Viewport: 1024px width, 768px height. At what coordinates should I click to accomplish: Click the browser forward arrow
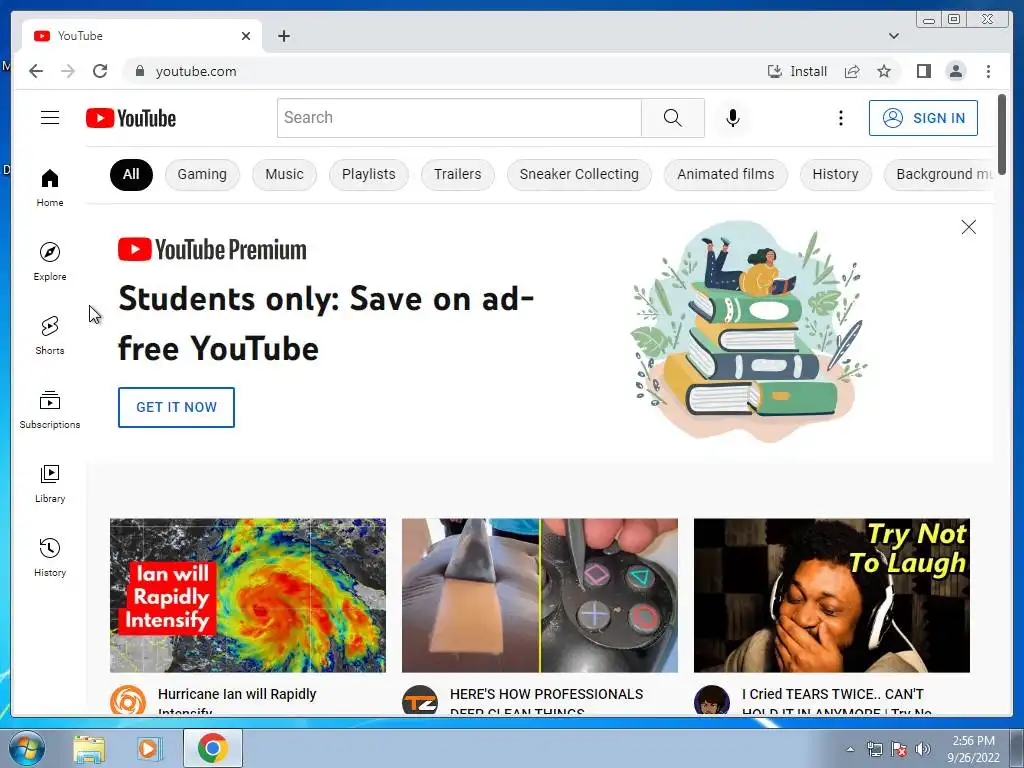(68, 71)
